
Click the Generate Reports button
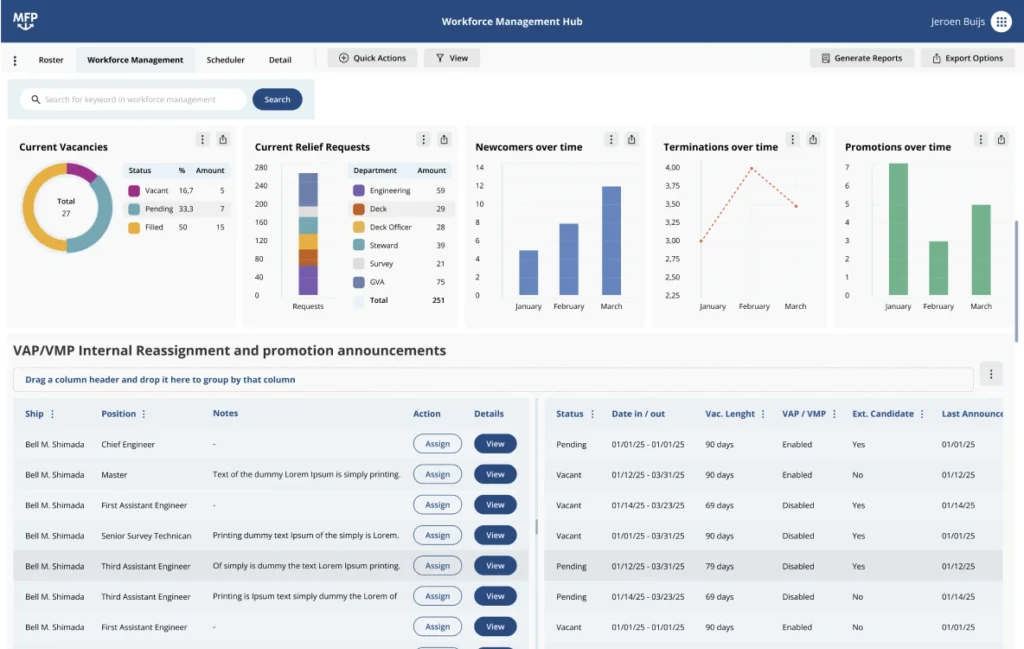(861, 58)
